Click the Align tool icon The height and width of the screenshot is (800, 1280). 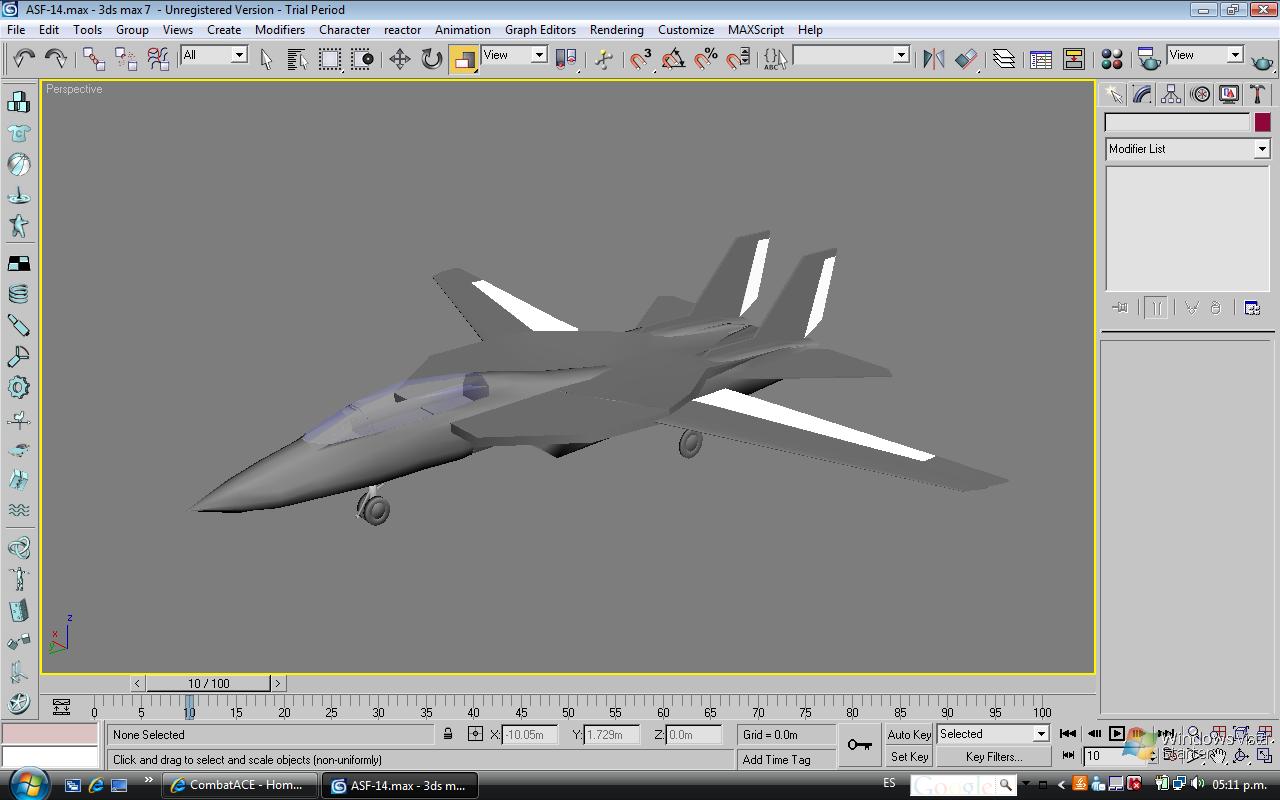tap(966, 59)
